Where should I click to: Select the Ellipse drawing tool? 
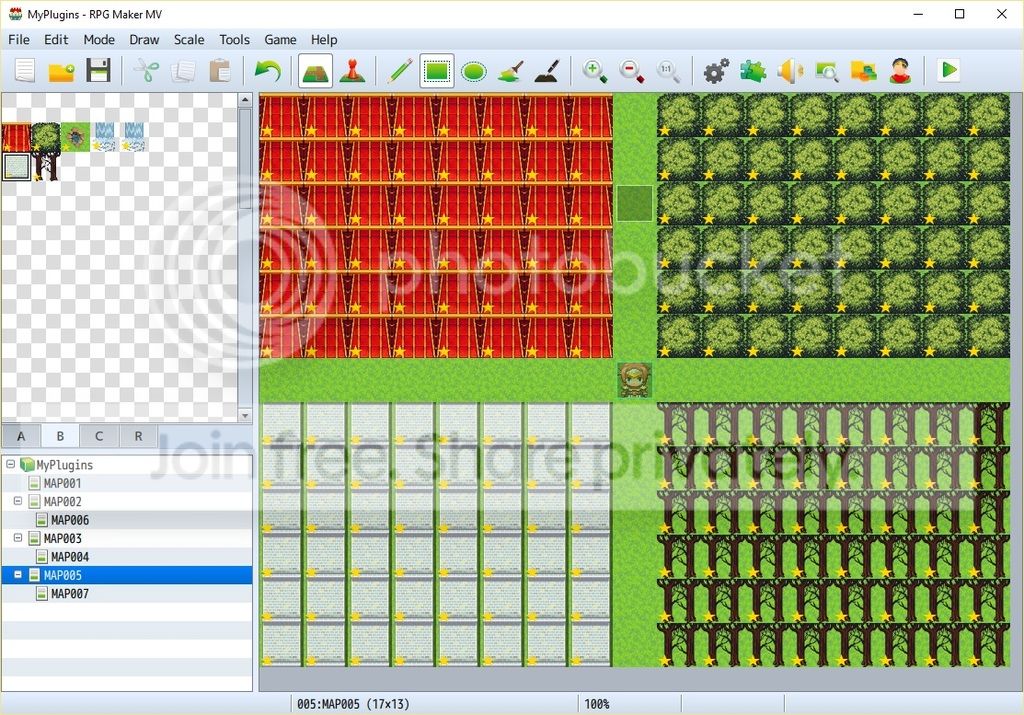pos(473,71)
